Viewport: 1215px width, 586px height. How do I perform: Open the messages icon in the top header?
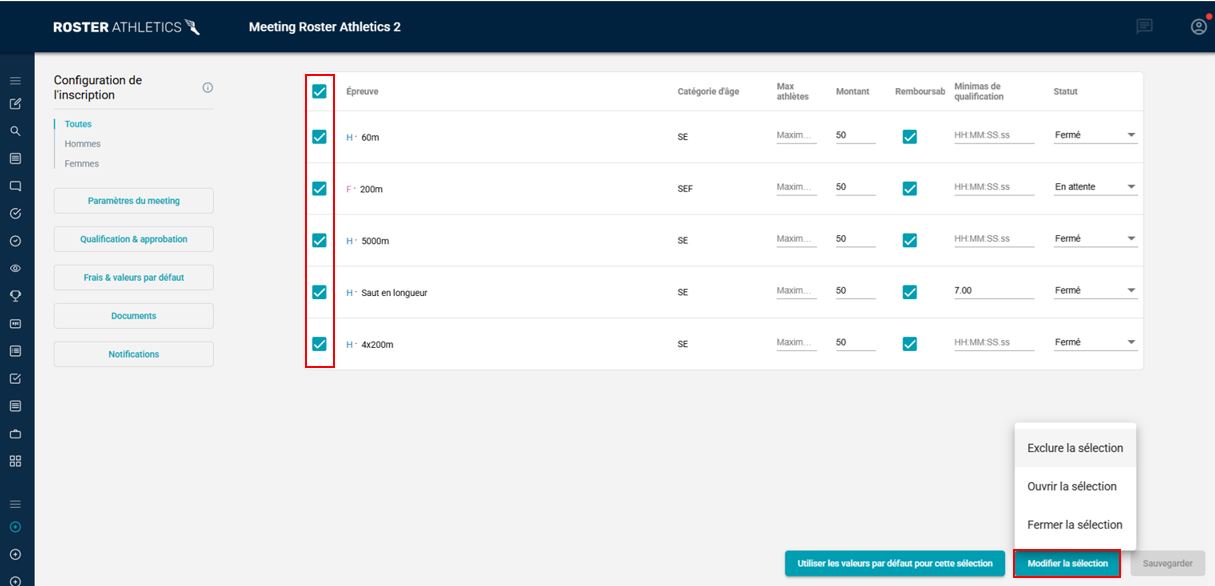click(1145, 27)
